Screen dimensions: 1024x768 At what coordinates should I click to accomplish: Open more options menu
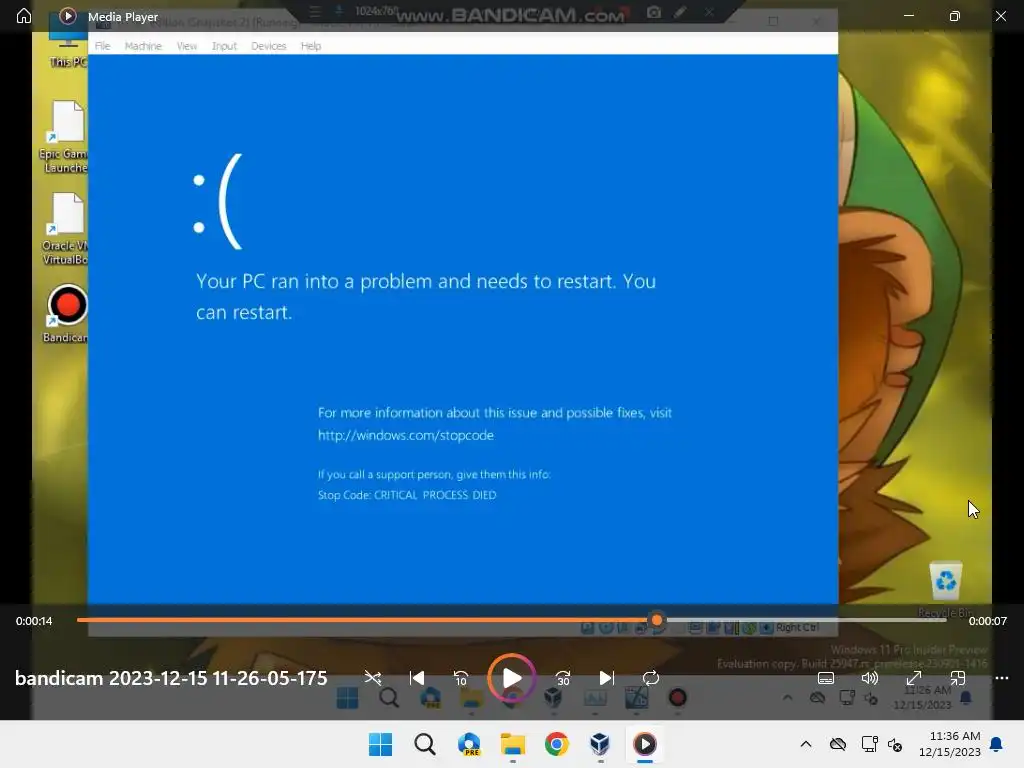(1002, 678)
